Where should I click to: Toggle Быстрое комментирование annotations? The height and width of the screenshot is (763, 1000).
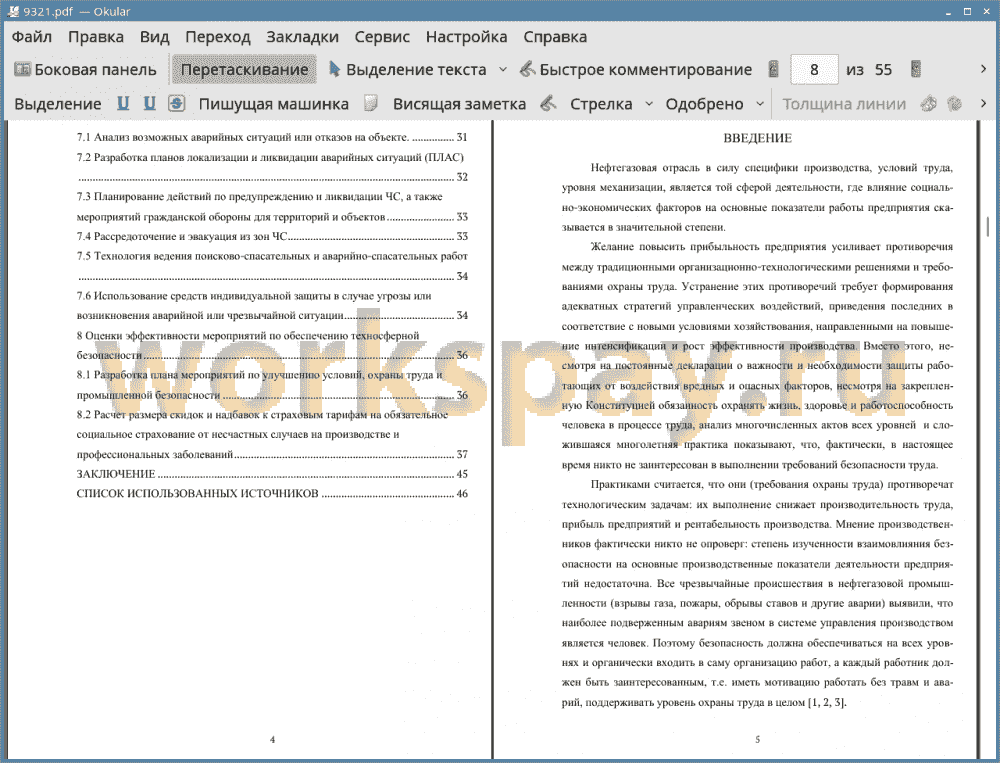point(635,69)
